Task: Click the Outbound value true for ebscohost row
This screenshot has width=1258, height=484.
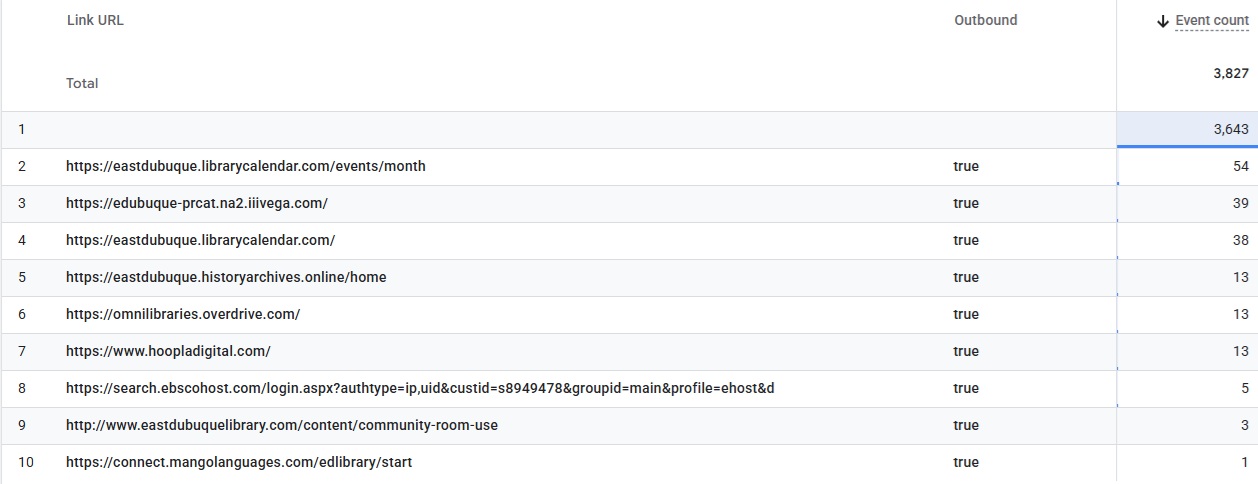Action: 966,388
